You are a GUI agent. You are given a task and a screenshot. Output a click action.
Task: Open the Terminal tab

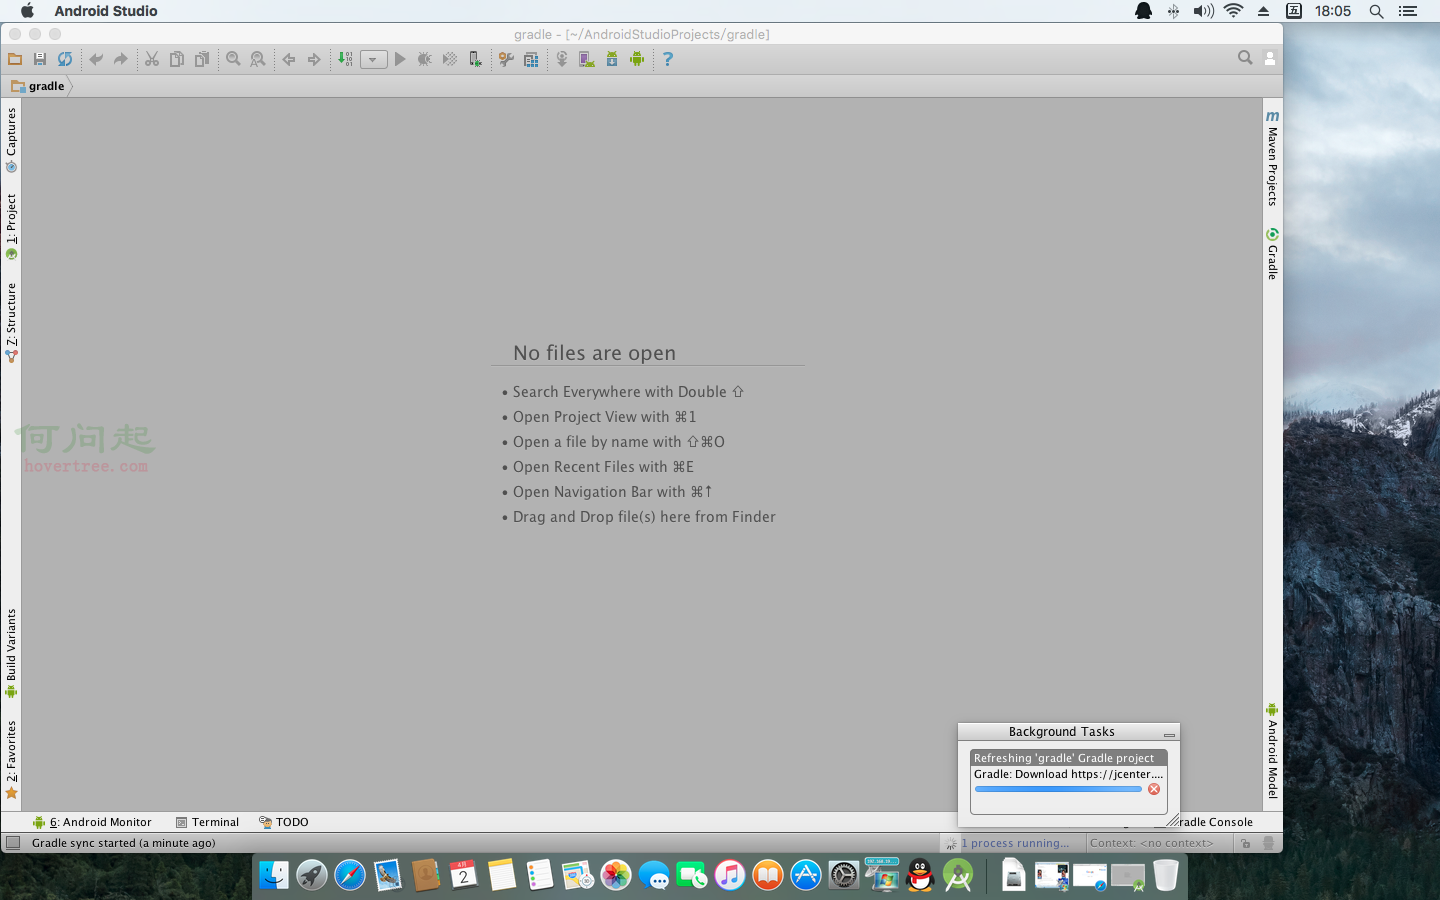pyautogui.click(x=207, y=822)
